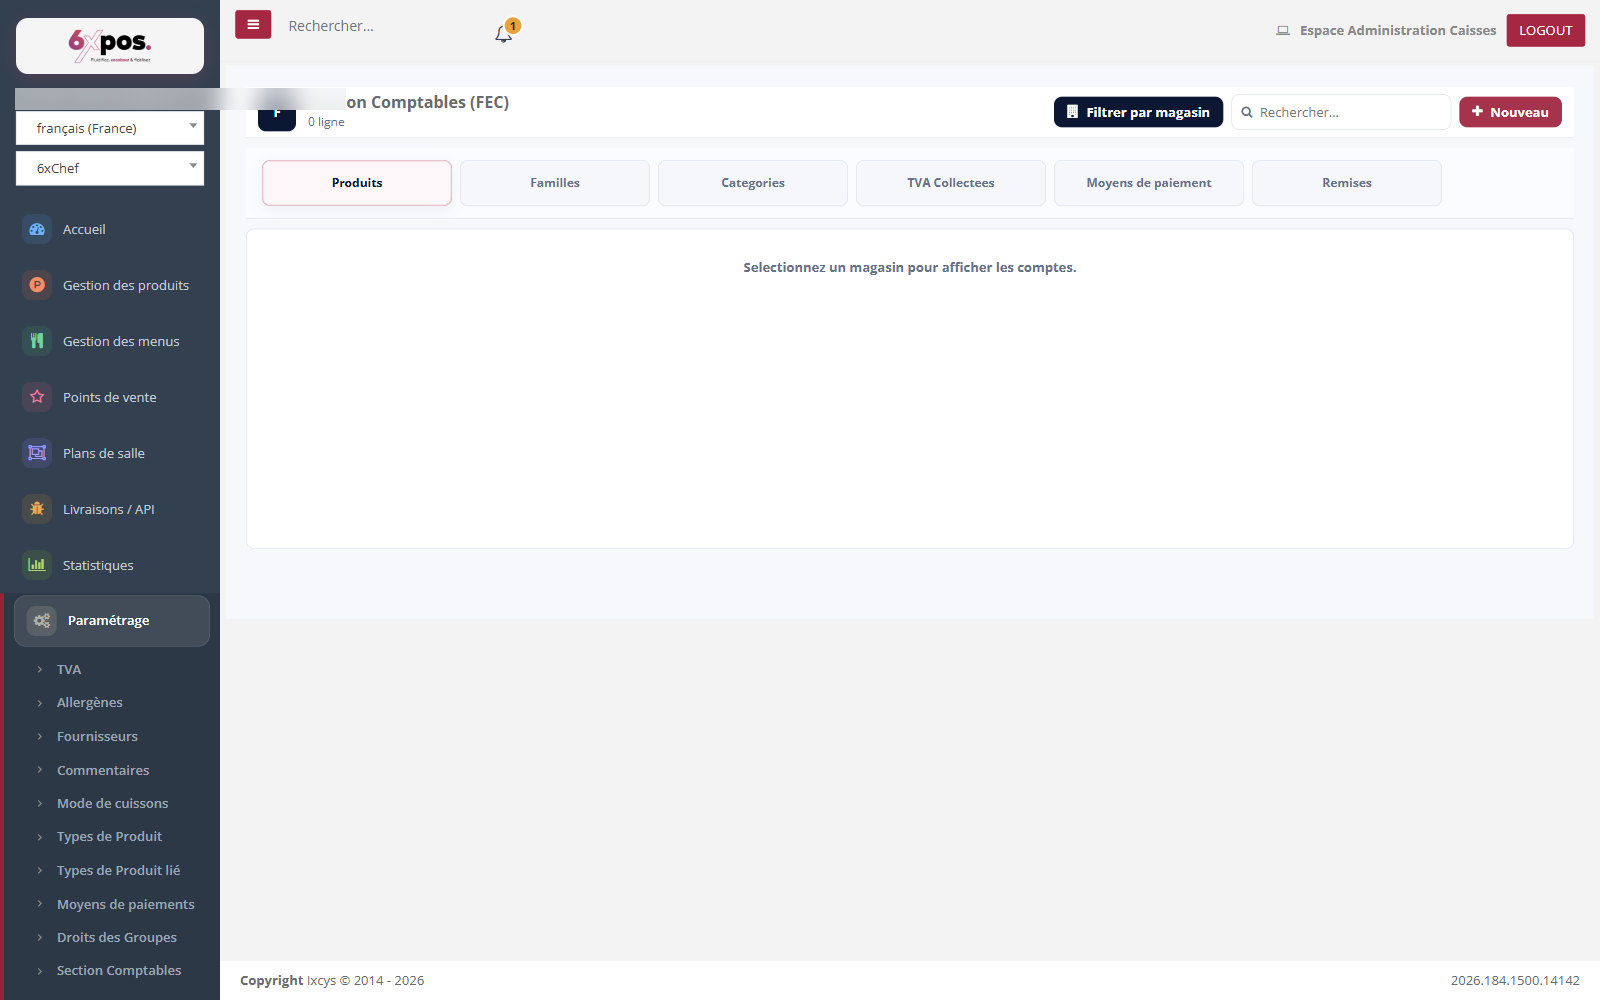Toggle the sidebar hamburger menu button
This screenshot has height=1000, width=1600.
click(253, 24)
